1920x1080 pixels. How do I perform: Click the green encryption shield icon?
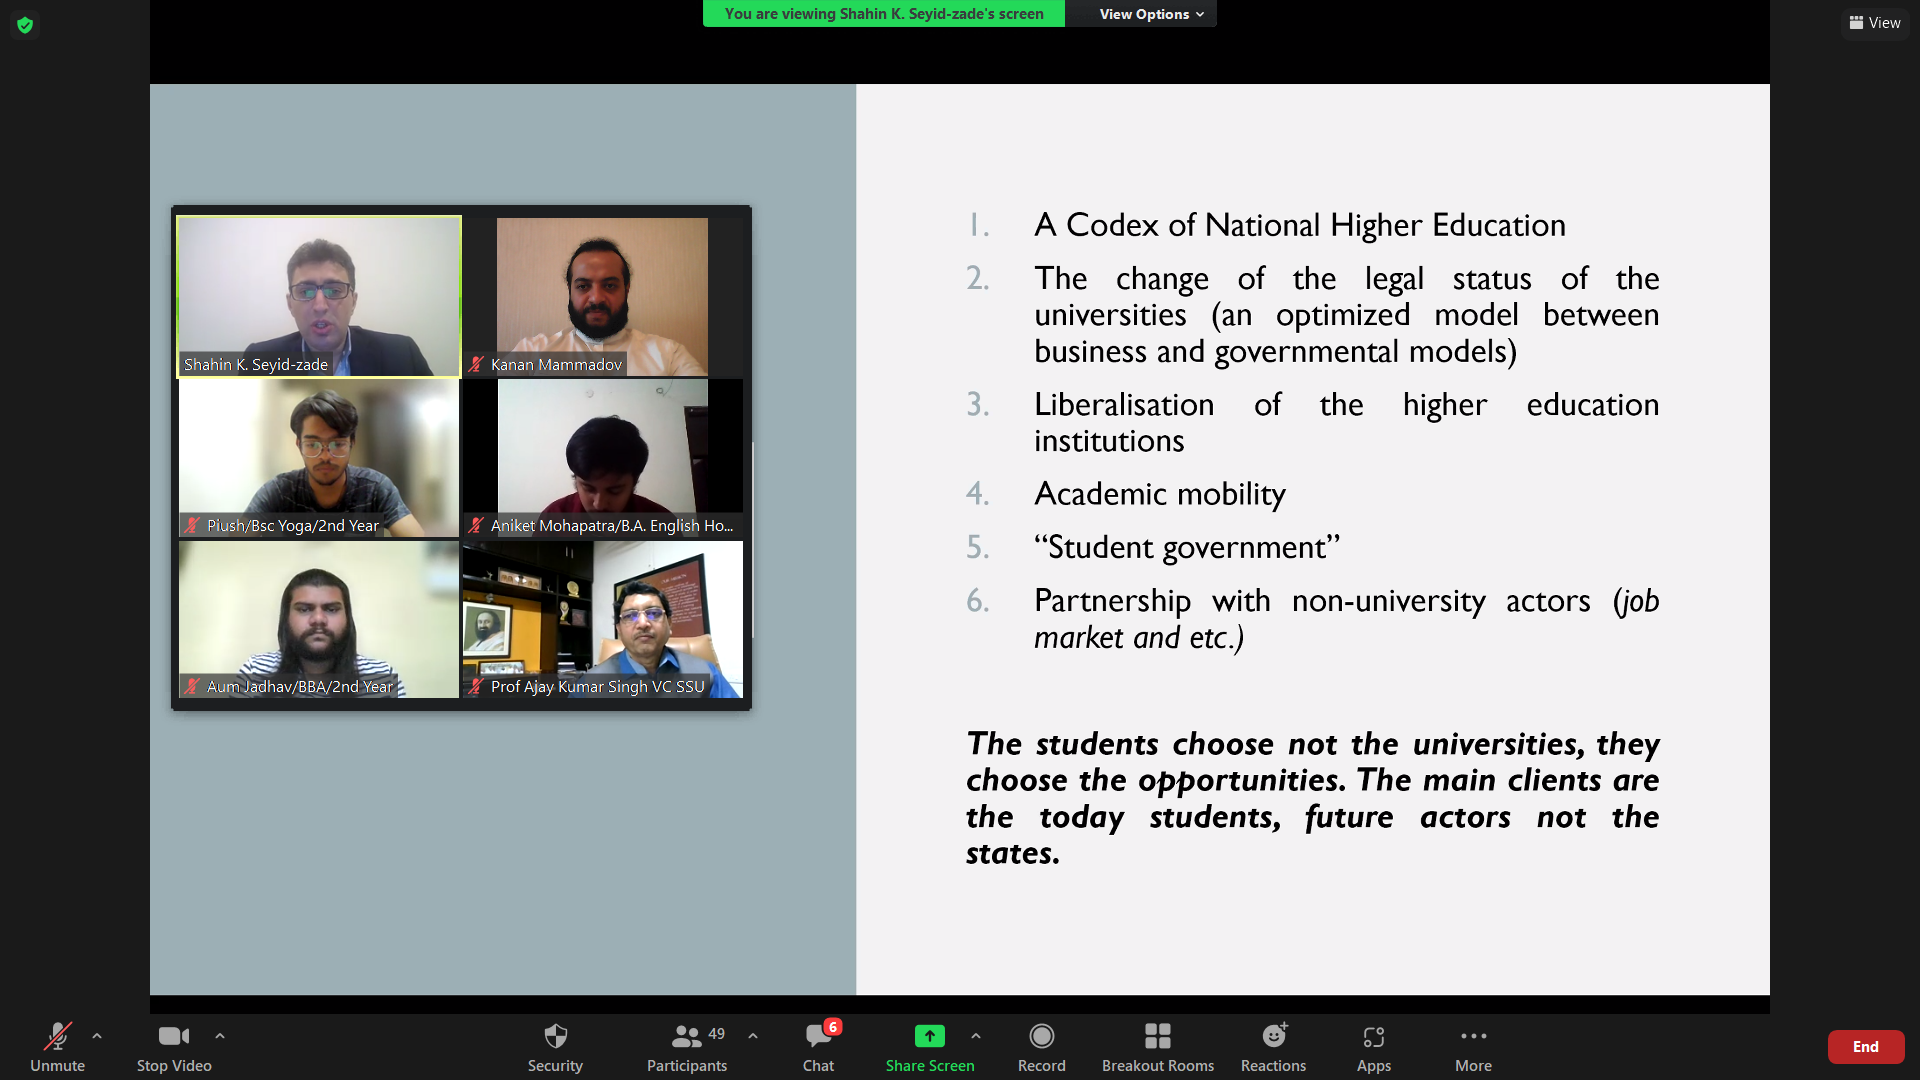tap(25, 25)
